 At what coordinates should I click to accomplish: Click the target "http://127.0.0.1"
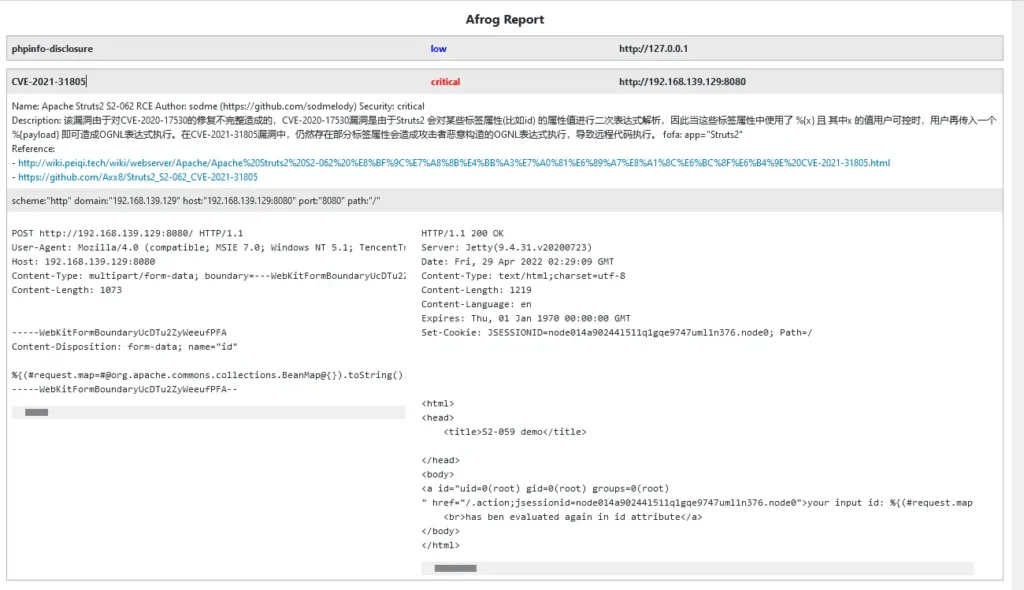[653, 48]
